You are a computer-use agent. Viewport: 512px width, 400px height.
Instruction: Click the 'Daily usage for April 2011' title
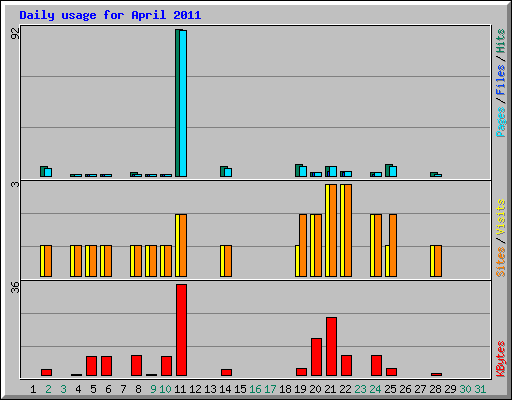tap(110, 15)
